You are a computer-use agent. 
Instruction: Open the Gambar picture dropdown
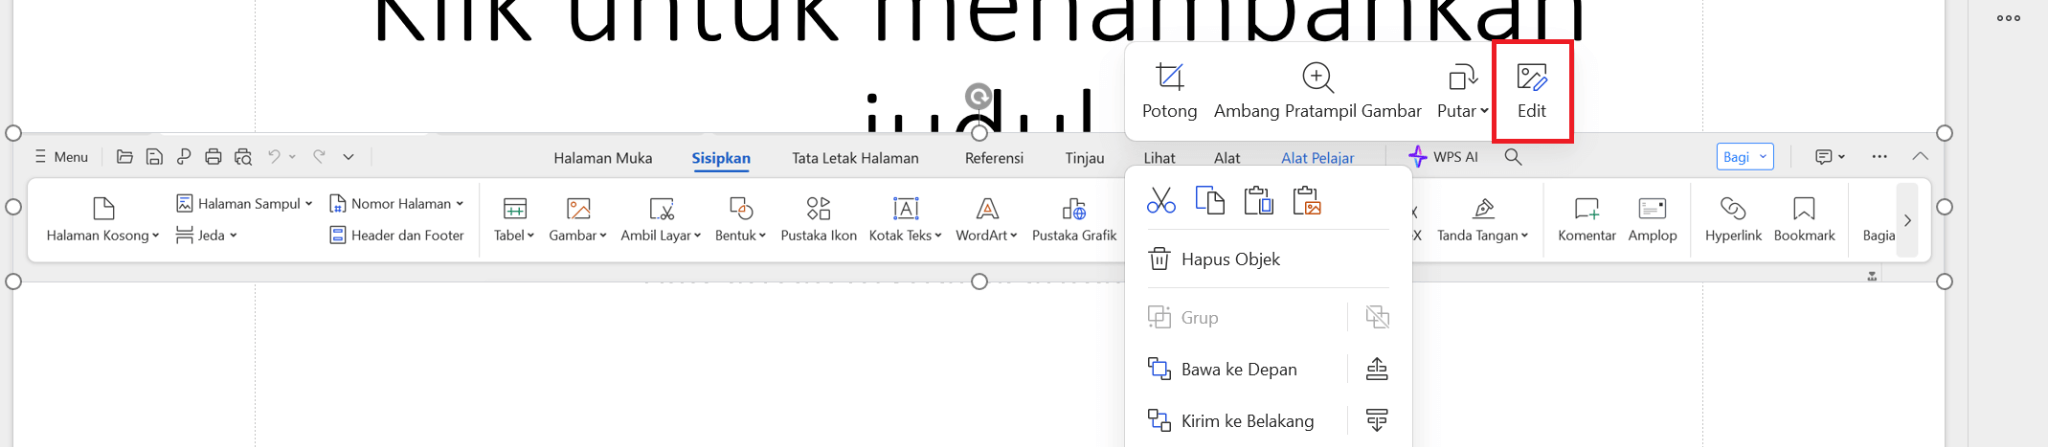click(x=578, y=220)
